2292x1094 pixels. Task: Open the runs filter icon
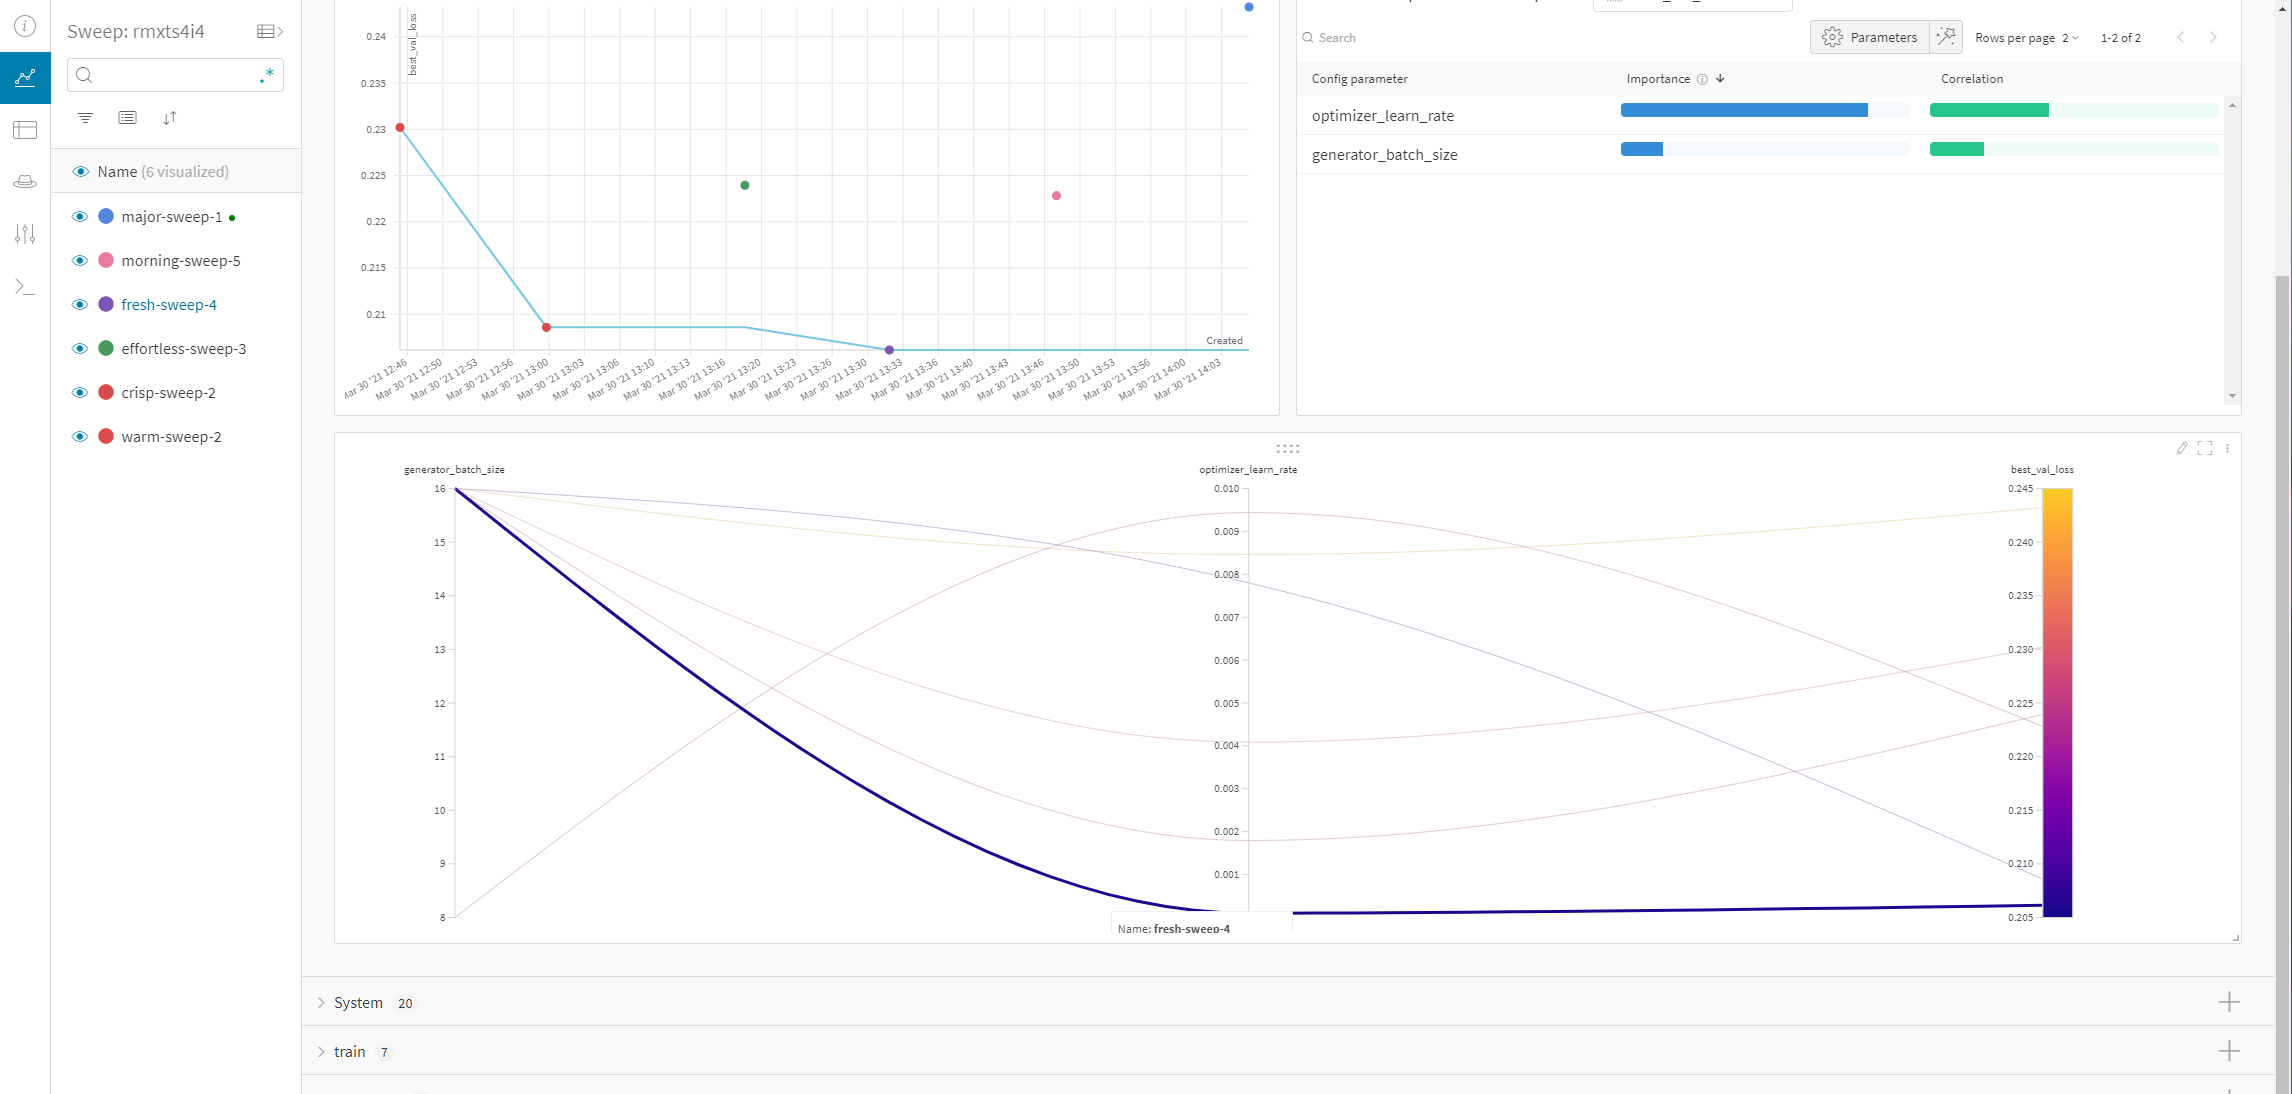[85, 118]
